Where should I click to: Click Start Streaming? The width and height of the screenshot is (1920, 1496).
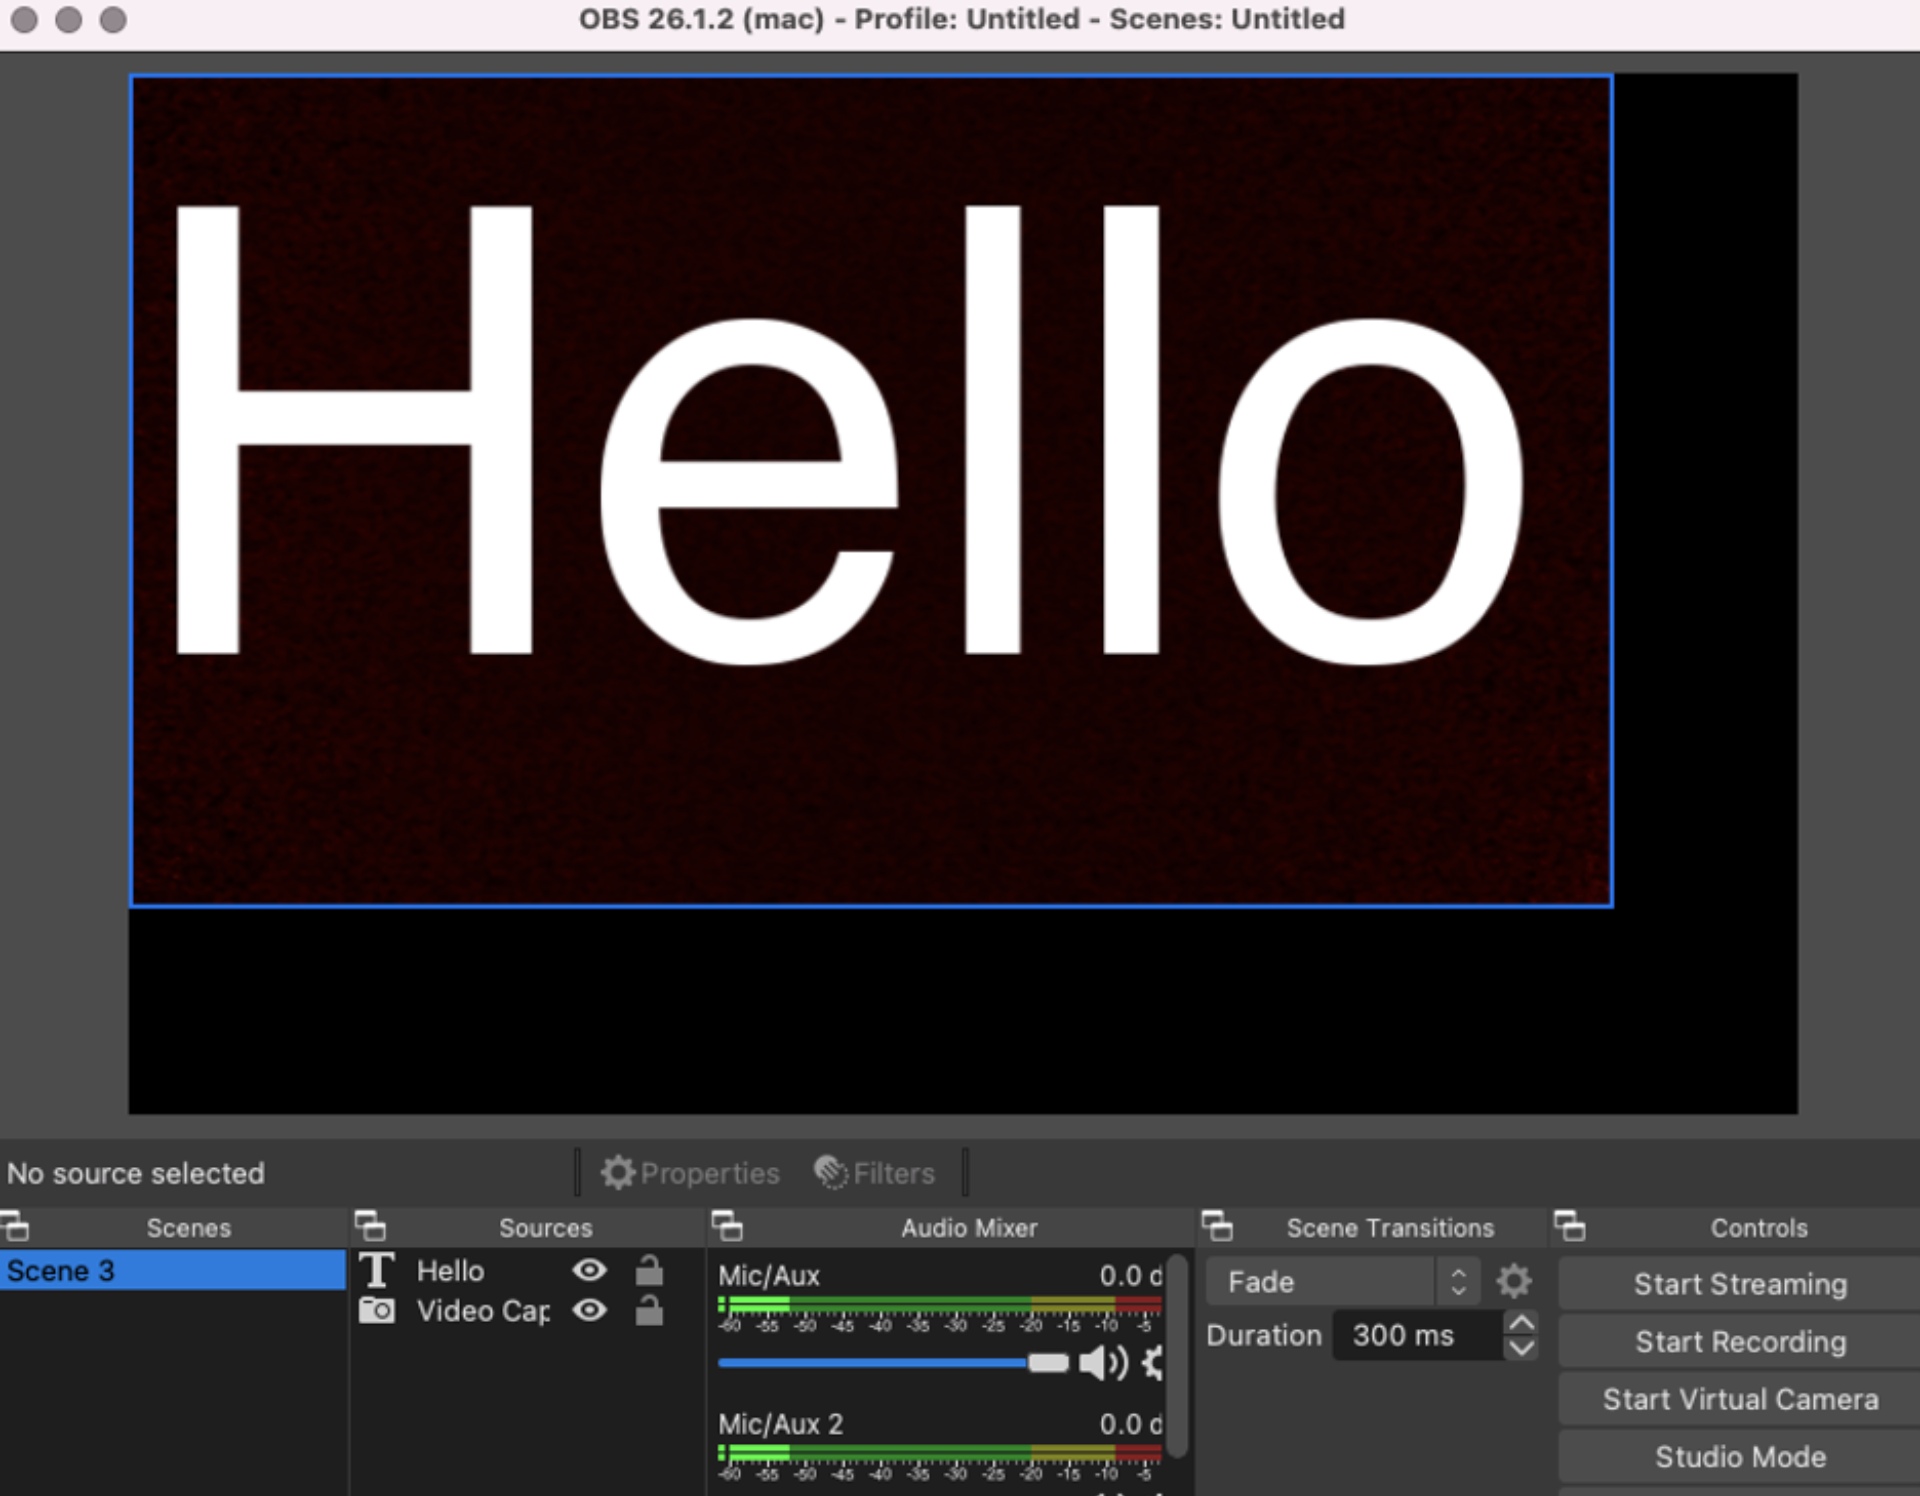pyautogui.click(x=1740, y=1283)
